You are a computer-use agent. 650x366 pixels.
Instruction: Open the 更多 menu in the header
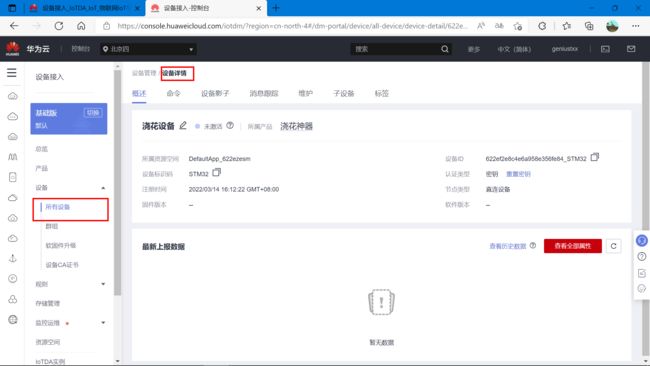(474, 49)
